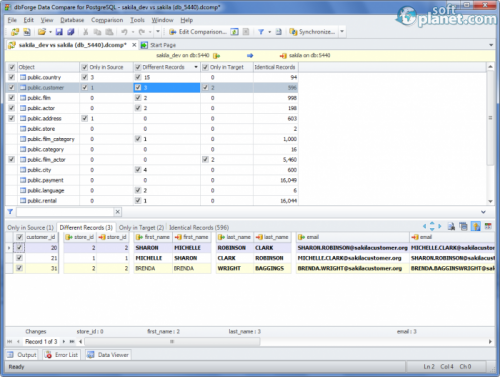Select the public.payment table row
Screen dimensions: 500x377
(152, 180)
